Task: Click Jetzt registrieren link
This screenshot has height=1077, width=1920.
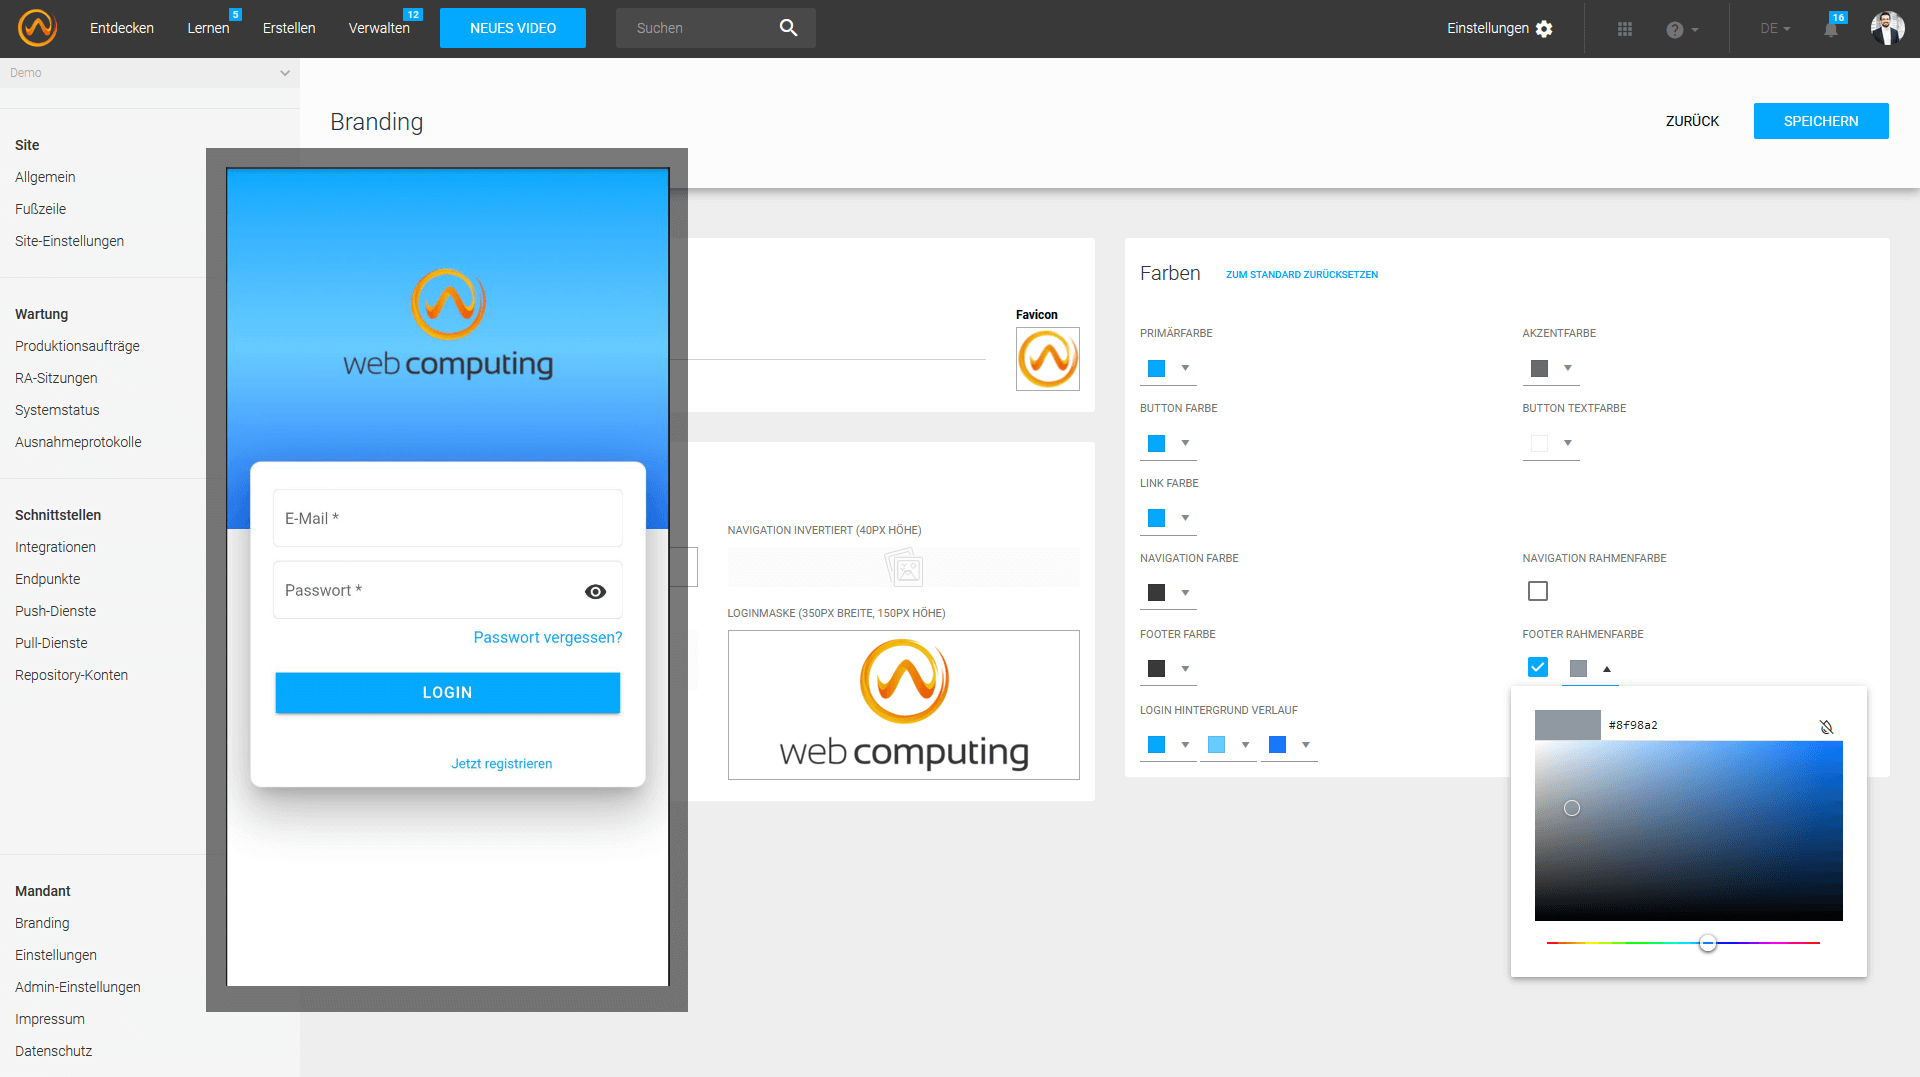Action: click(x=502, y=763)
